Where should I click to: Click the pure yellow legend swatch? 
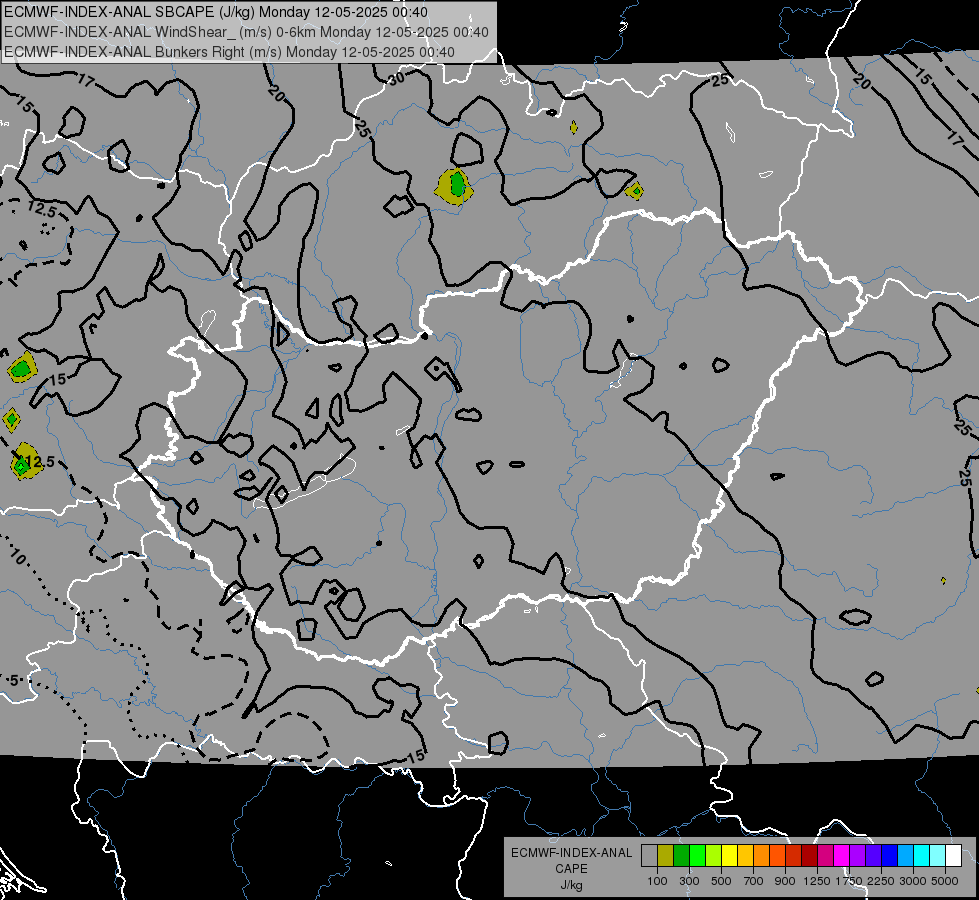tap(729, 855)
